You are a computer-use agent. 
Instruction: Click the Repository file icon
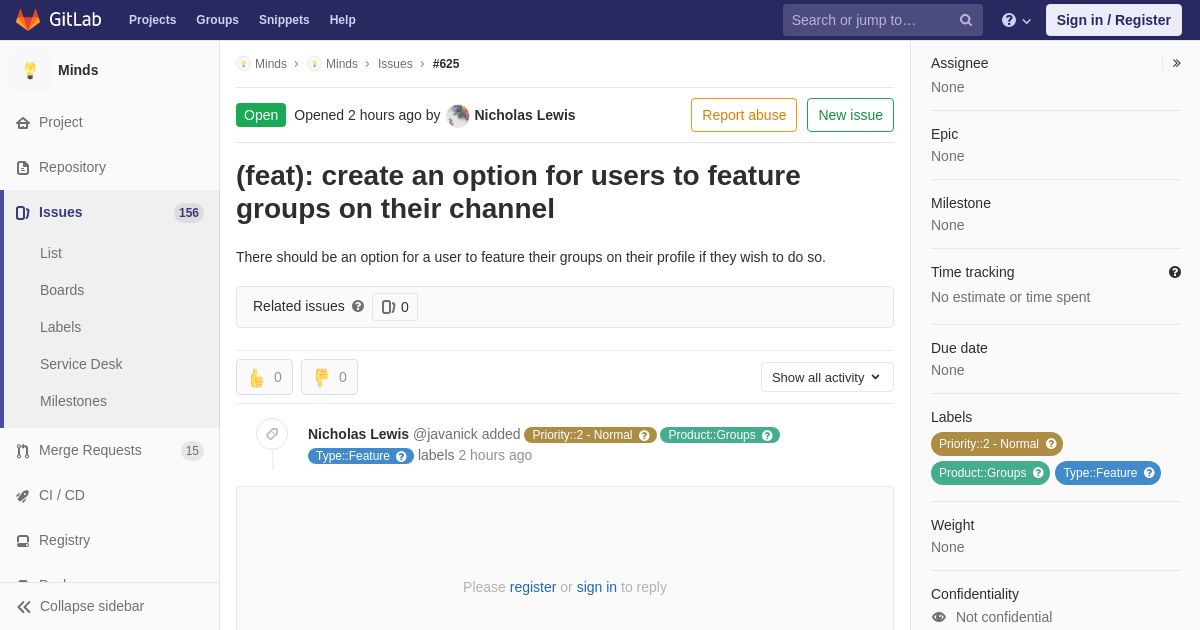[x=23, y=168]
